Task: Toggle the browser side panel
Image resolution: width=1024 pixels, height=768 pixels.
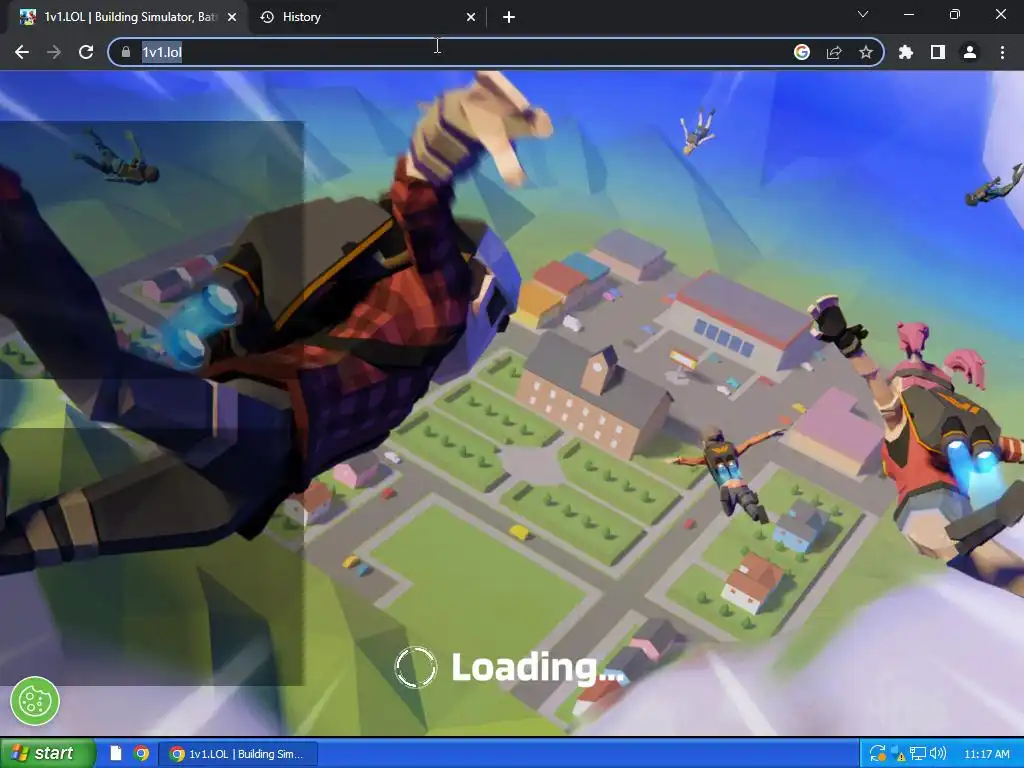Action: coord(938,52)
